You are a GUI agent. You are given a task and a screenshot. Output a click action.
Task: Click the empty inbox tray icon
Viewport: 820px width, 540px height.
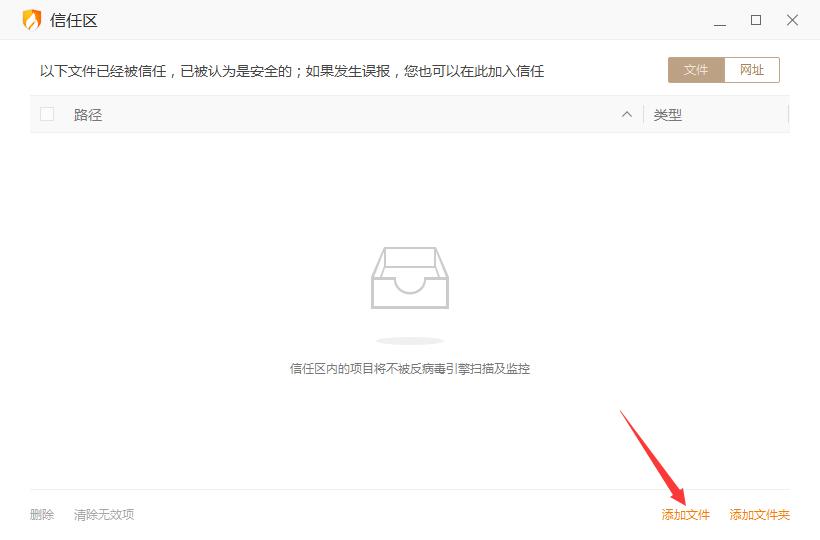pos(410,278)
